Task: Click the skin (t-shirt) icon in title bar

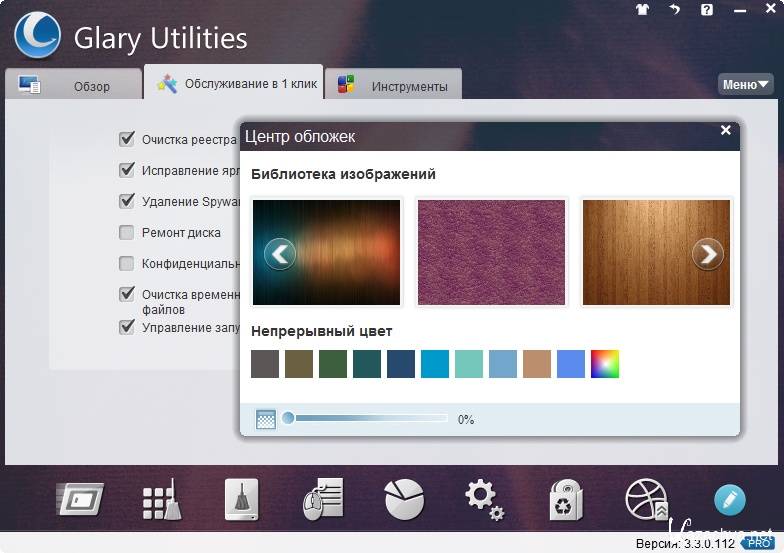Action: coord(642,10)
